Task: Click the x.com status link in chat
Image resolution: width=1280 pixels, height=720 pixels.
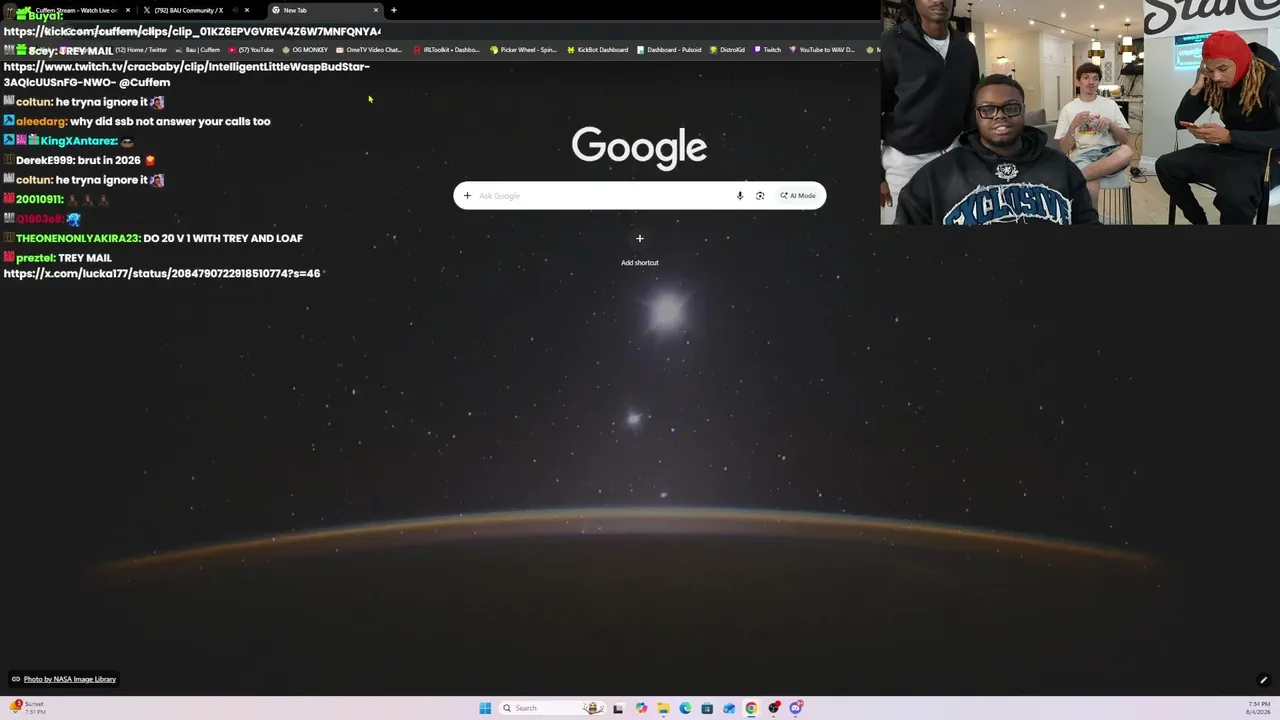Action: click(162, 273)
